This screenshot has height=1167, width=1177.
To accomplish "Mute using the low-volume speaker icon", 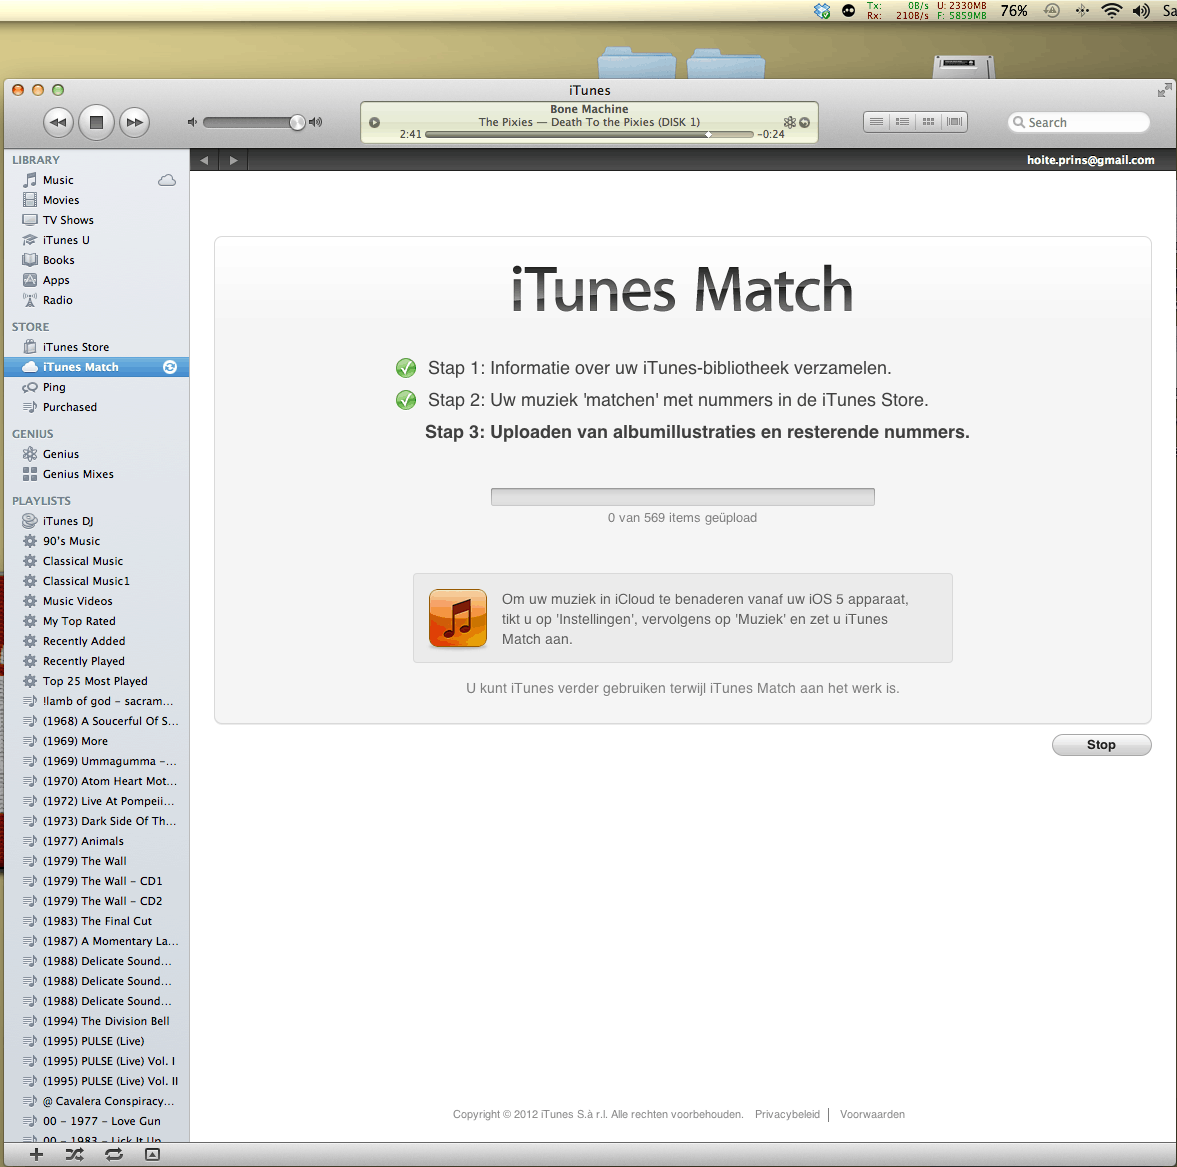I will click(x=192, y=122).
